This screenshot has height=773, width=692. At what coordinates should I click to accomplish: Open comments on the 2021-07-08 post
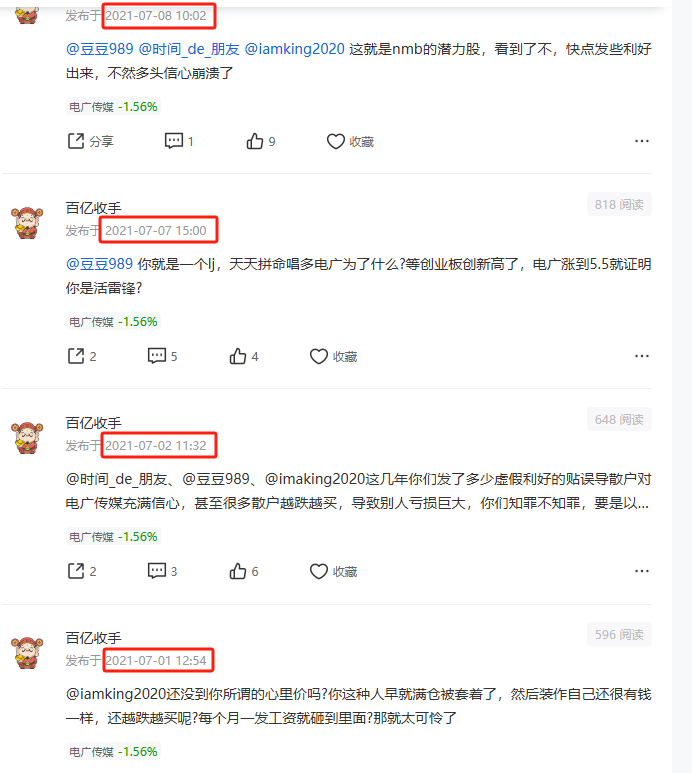coord(179,141)
